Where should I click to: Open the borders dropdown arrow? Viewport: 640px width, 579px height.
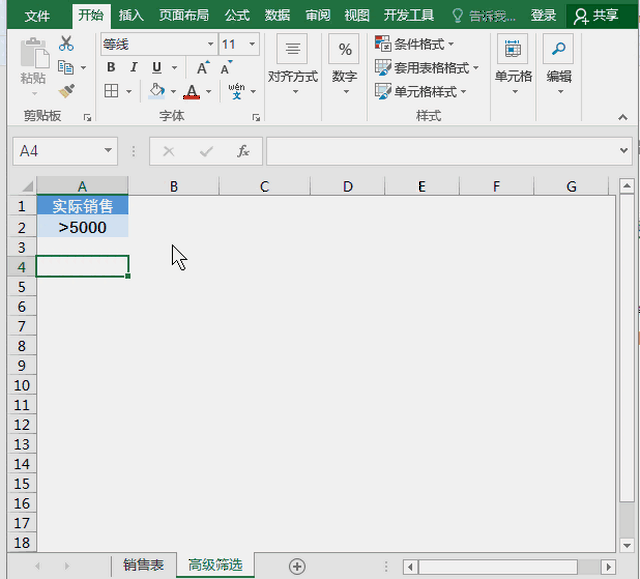129,91
